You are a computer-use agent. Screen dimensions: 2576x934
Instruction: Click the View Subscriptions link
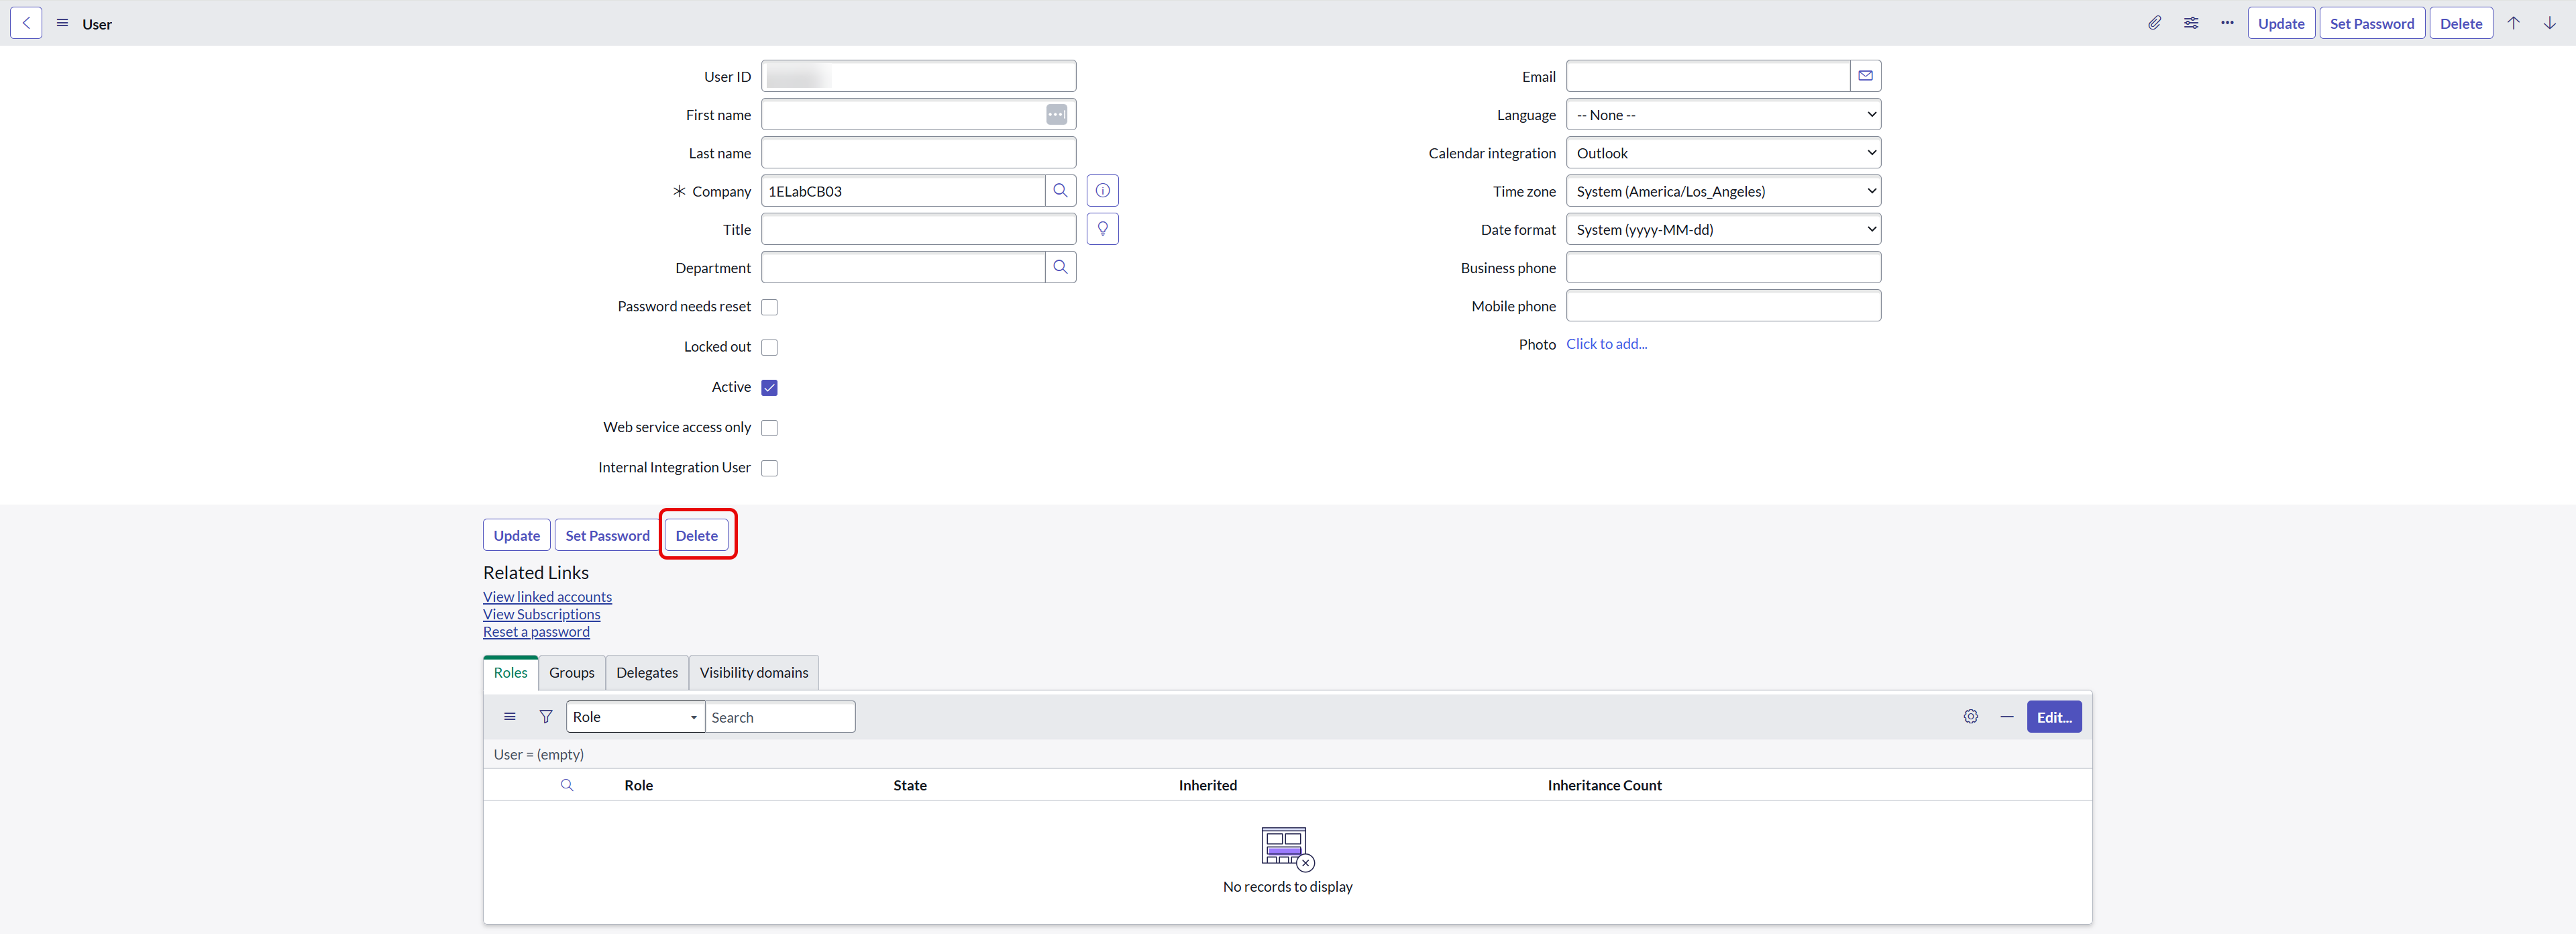[x=541, y=614]
